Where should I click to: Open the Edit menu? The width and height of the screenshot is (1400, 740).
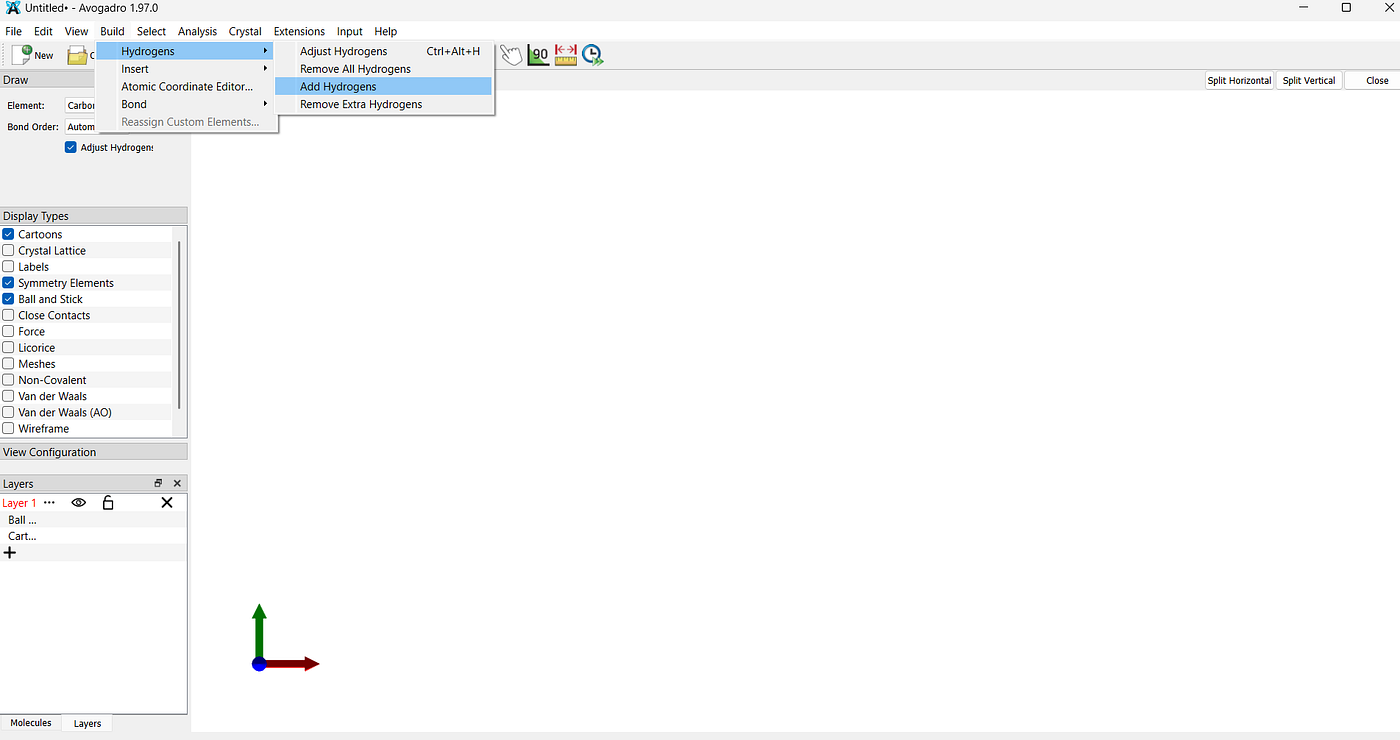43,31
